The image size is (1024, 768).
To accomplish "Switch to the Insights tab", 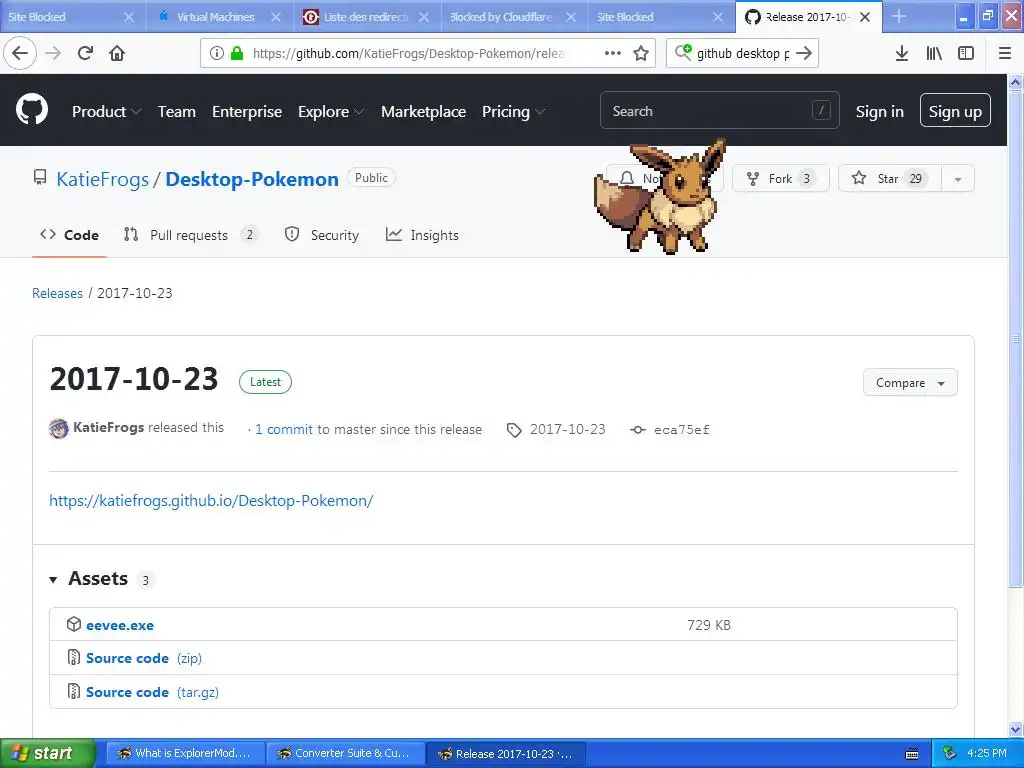I will click(422, 235).
